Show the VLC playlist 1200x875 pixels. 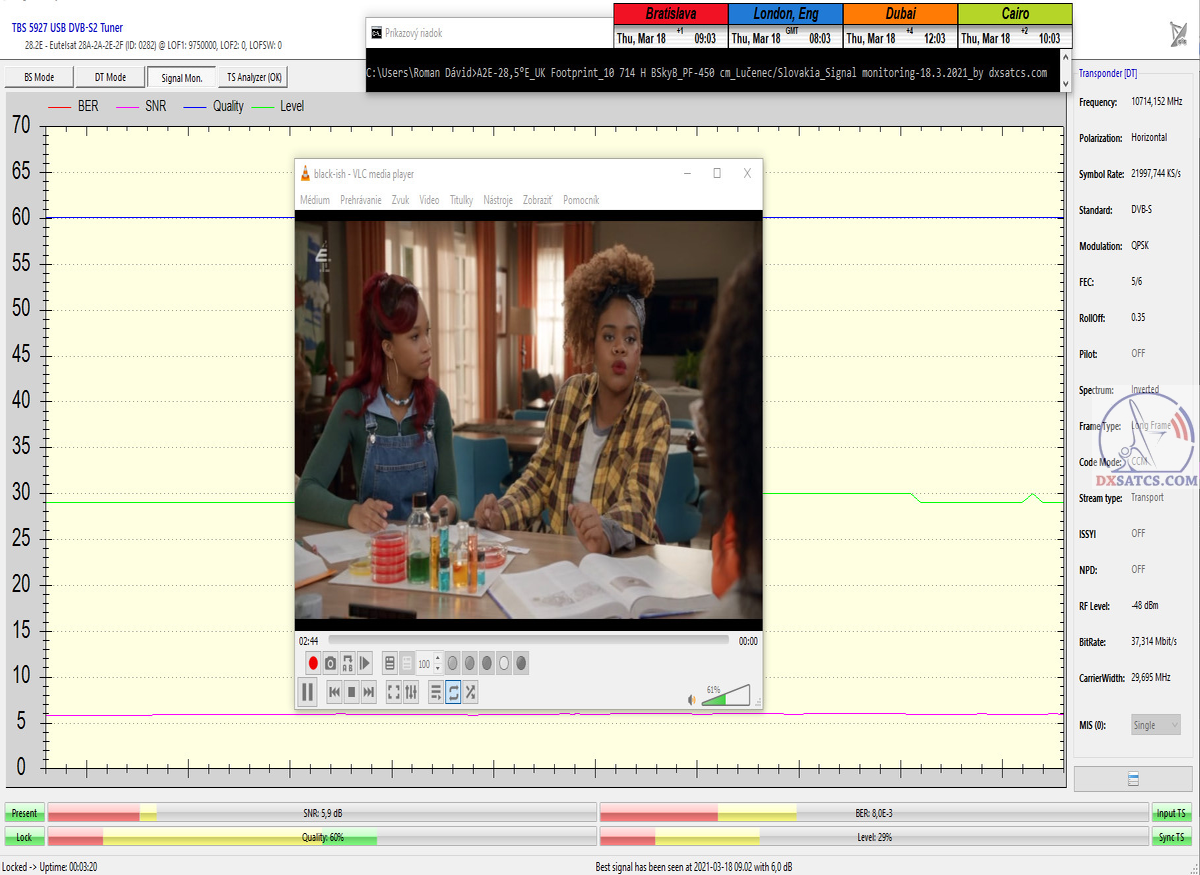coord(436,691)
